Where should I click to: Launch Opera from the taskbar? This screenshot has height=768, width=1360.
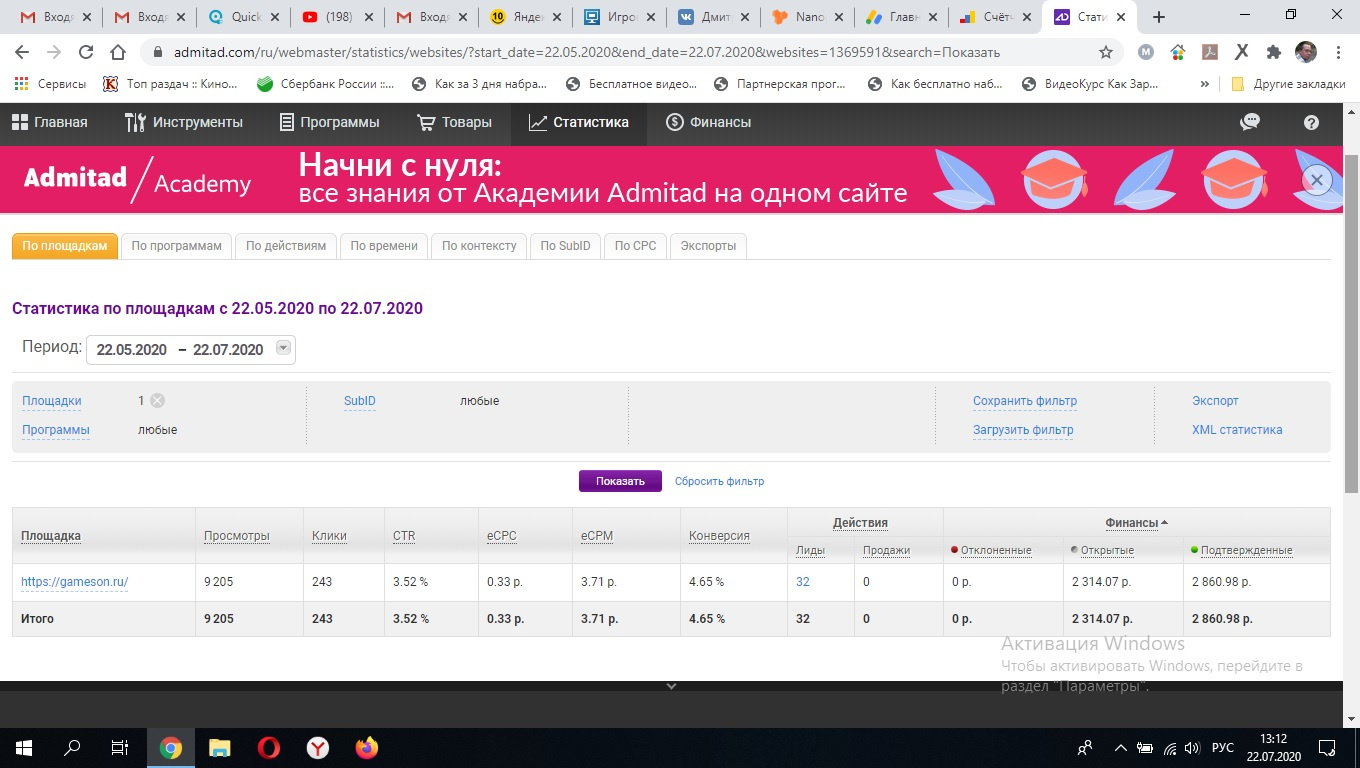268,747
